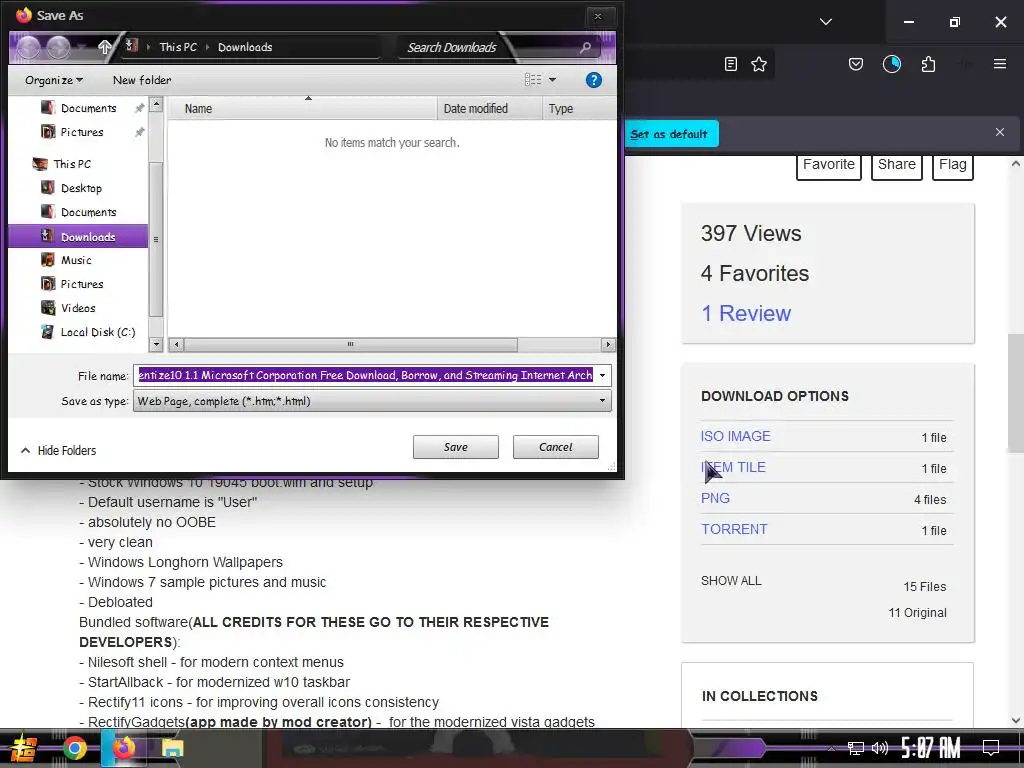
Task: Open view options dropdown arrow beside view icon
Action: pos(552,80)
